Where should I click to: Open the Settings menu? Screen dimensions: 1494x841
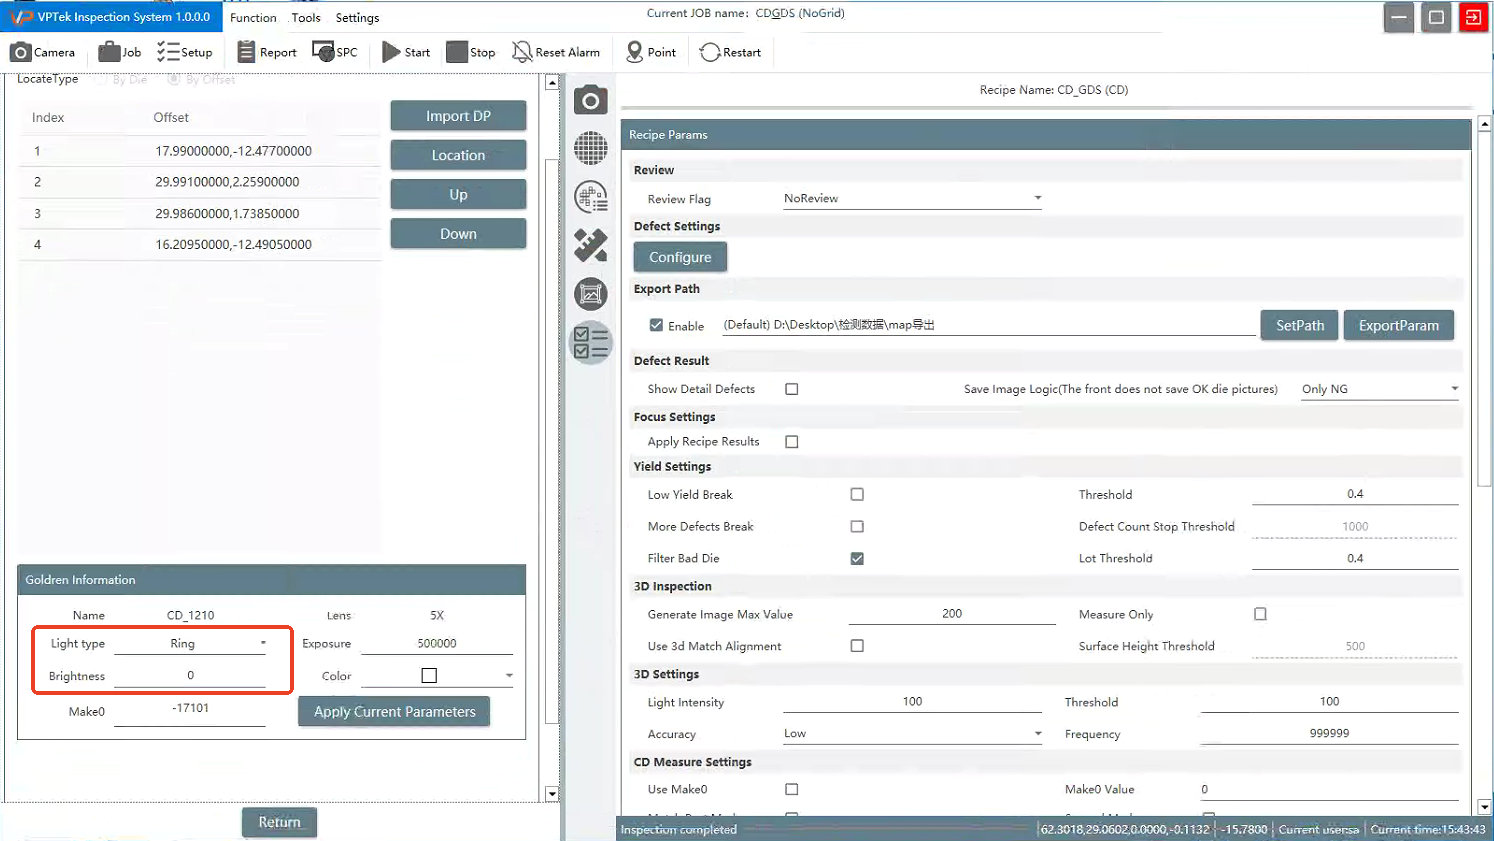coord(357,18)
